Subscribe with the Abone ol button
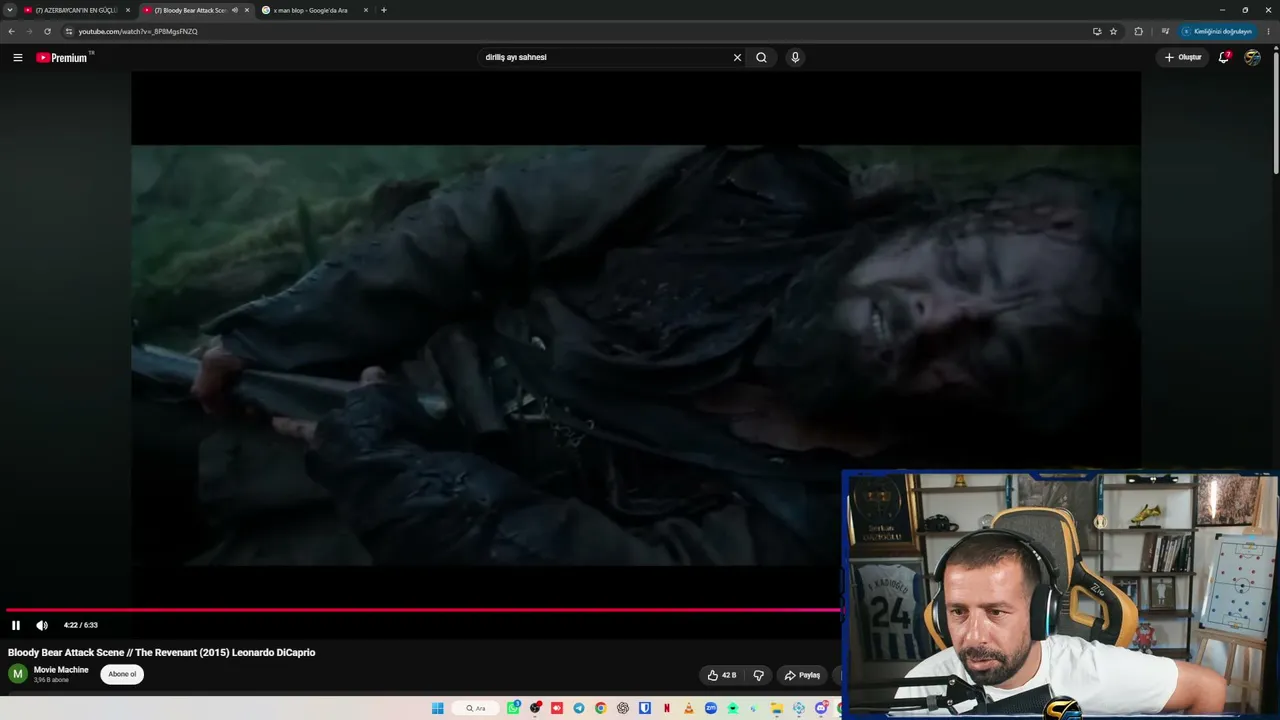Screen dimensions: 1280x720 122,674
